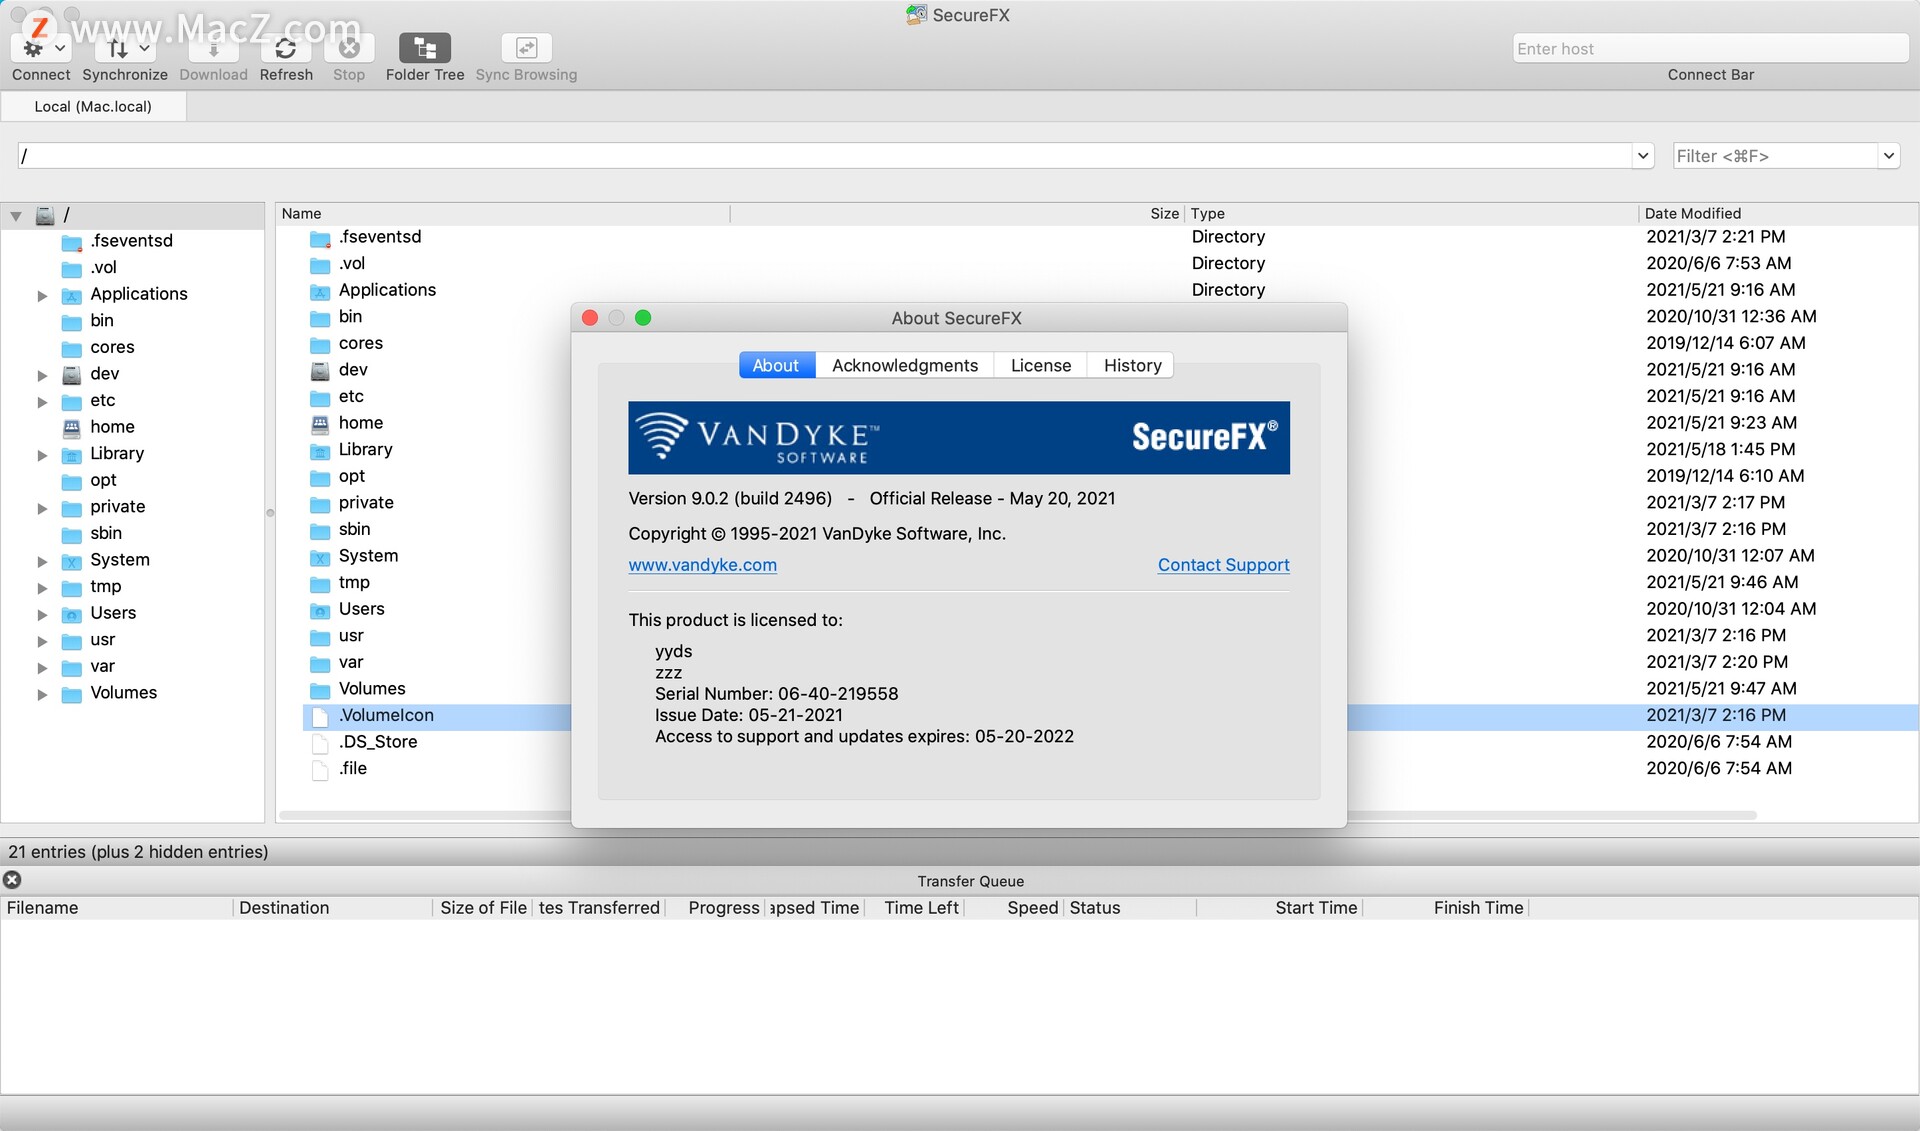Image resolution: width=1920 pixels, height=1131 pixels.
Task: Select var in the folder tree
Action: 102,666
